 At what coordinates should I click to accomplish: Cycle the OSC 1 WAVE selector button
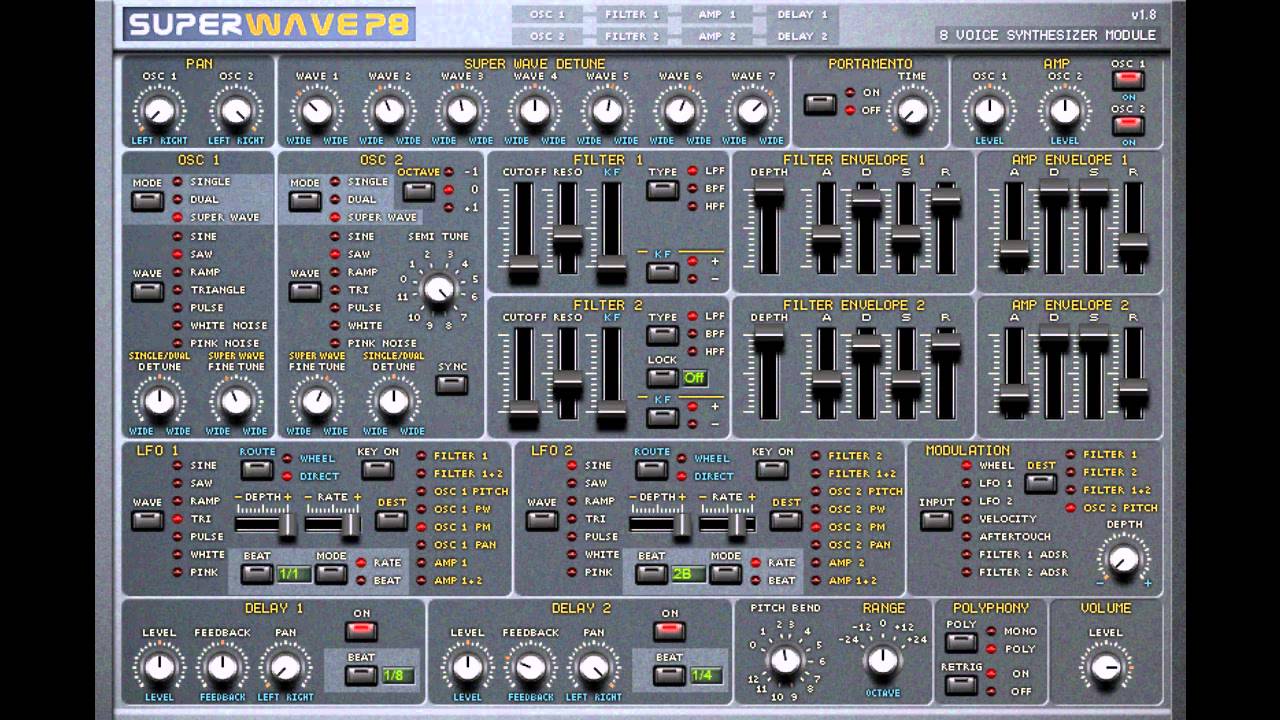point(147,291)
